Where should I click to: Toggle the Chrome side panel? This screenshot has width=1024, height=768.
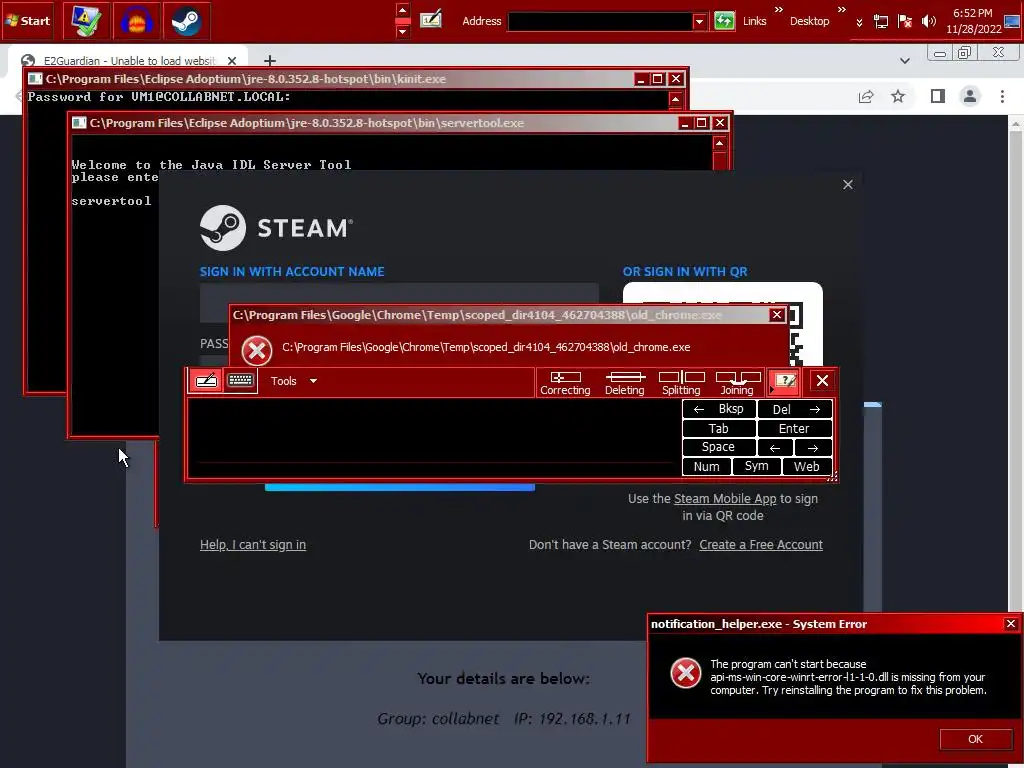938,97
